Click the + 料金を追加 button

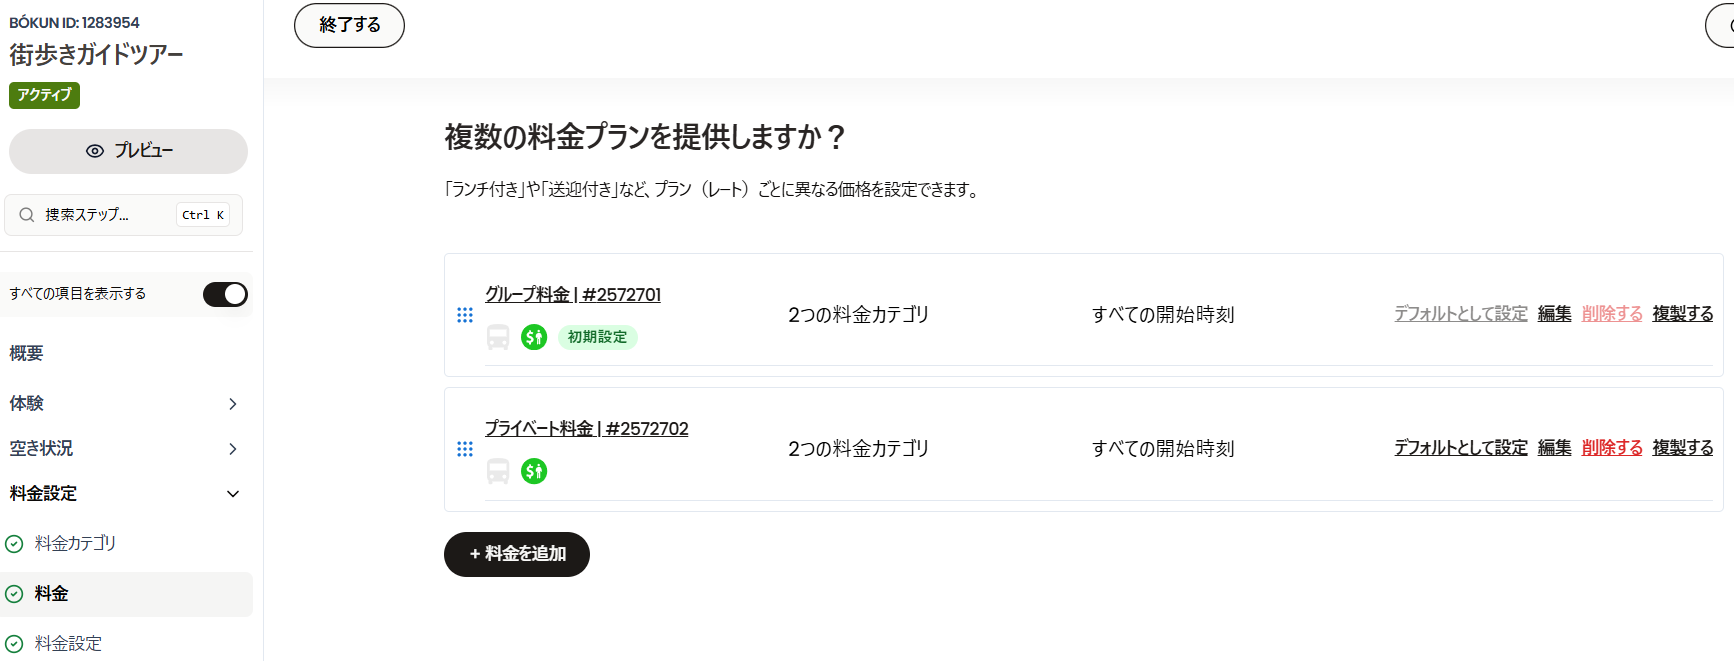[x=517, y=554]
